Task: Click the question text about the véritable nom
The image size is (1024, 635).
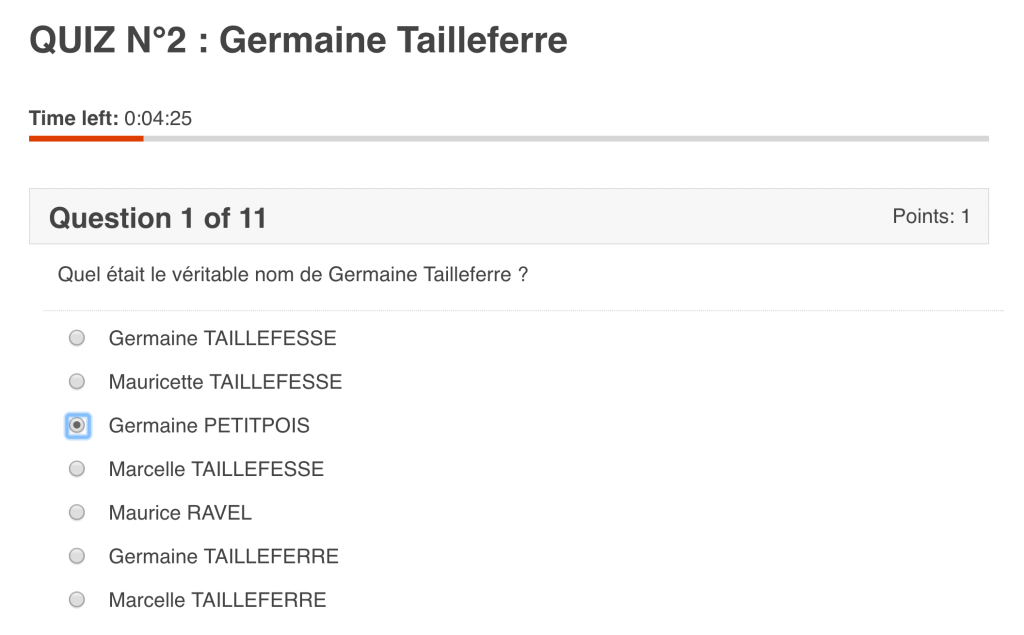Action: [x=293, y=274]
